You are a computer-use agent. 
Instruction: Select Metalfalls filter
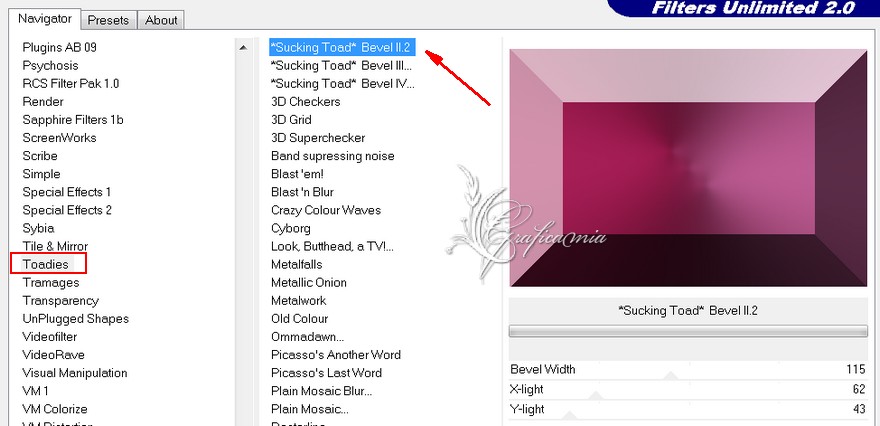297,264
